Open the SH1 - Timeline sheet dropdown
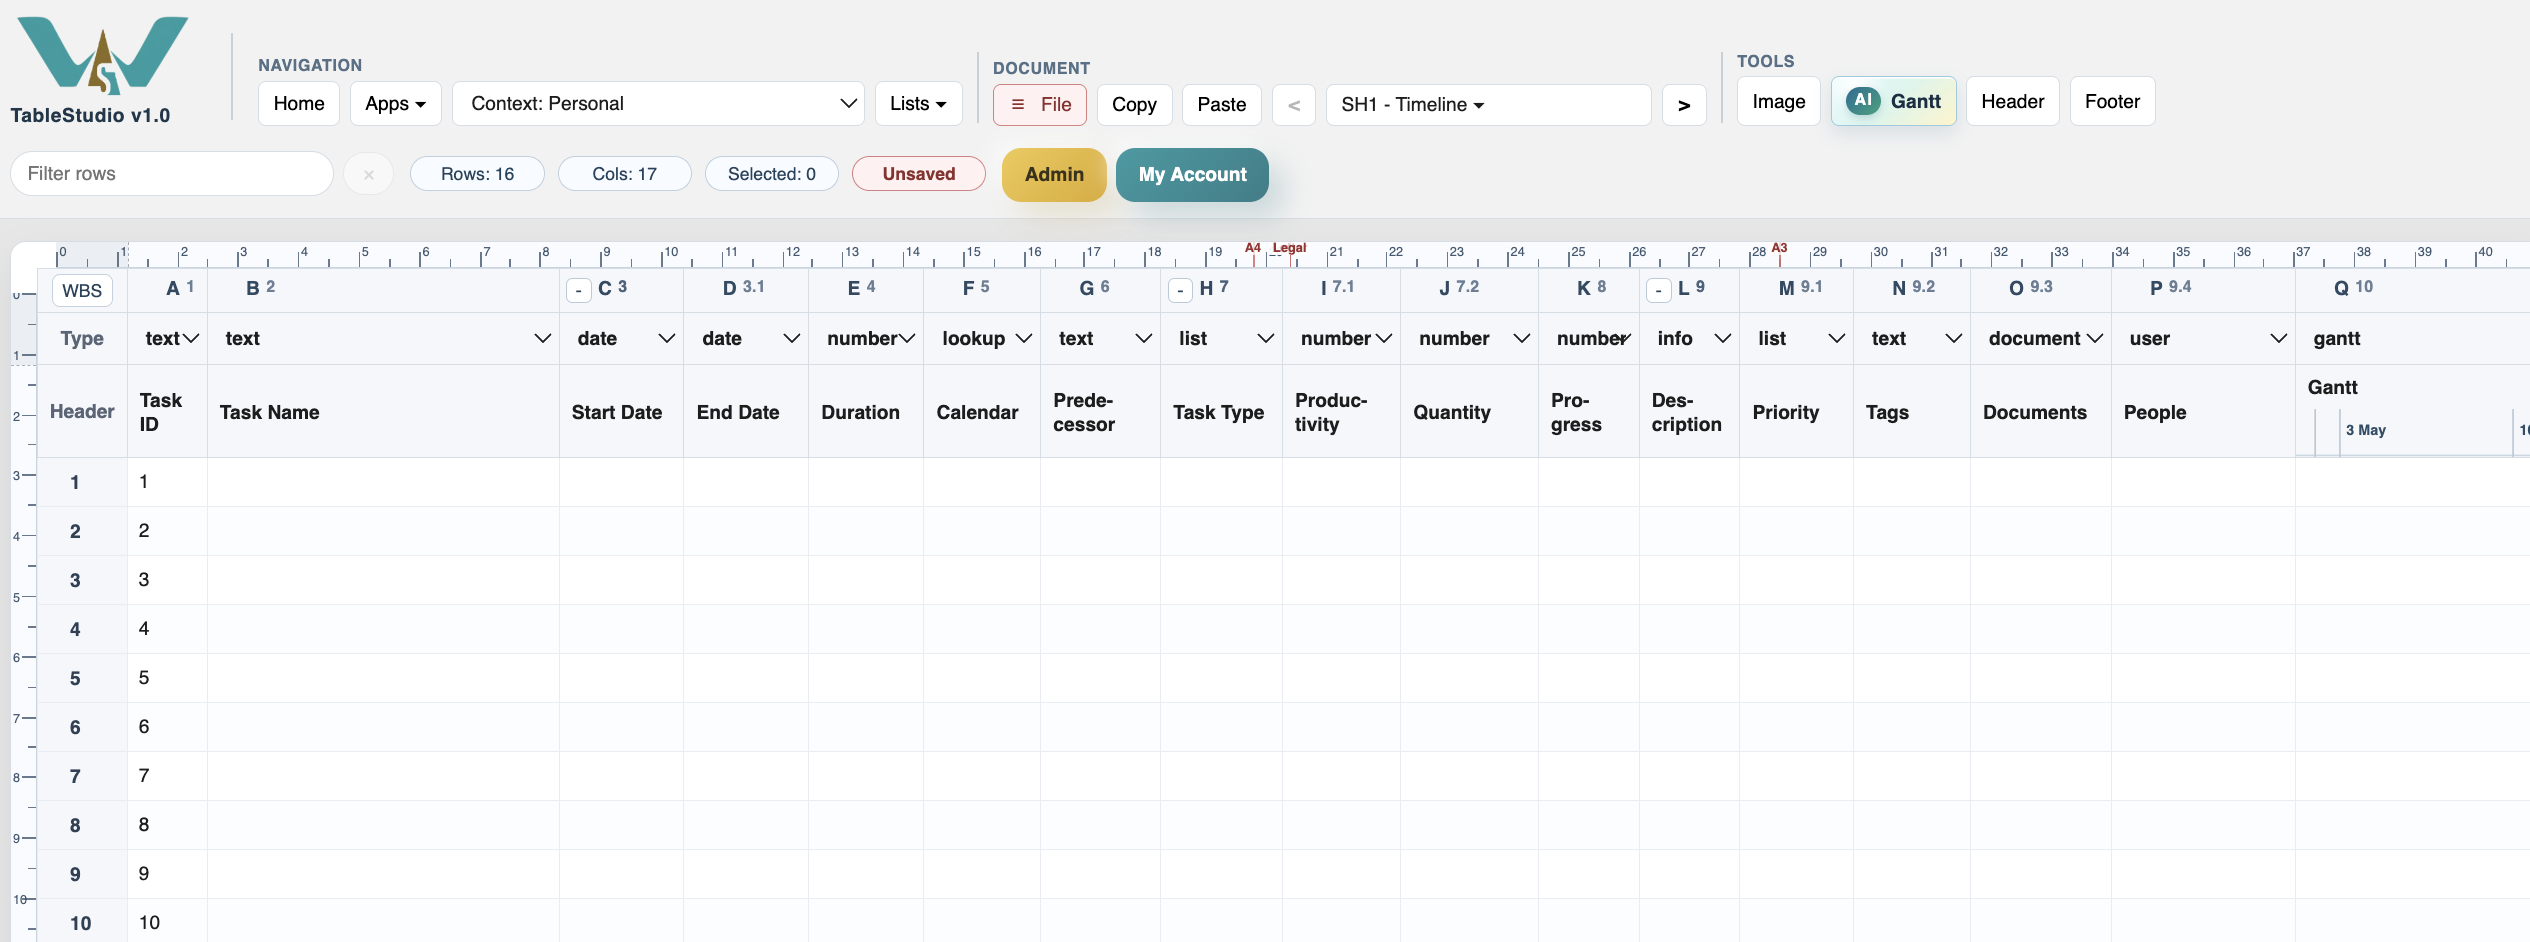Viewport: 2530px width, 942px height. point(1488,105)
